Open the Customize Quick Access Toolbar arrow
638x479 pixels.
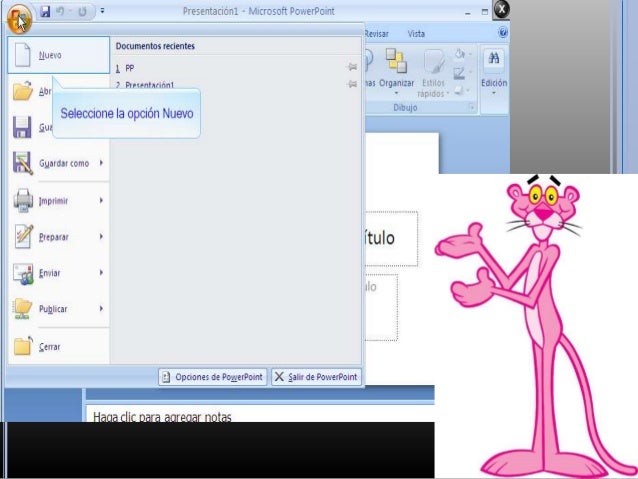click(x=102, y=11)
